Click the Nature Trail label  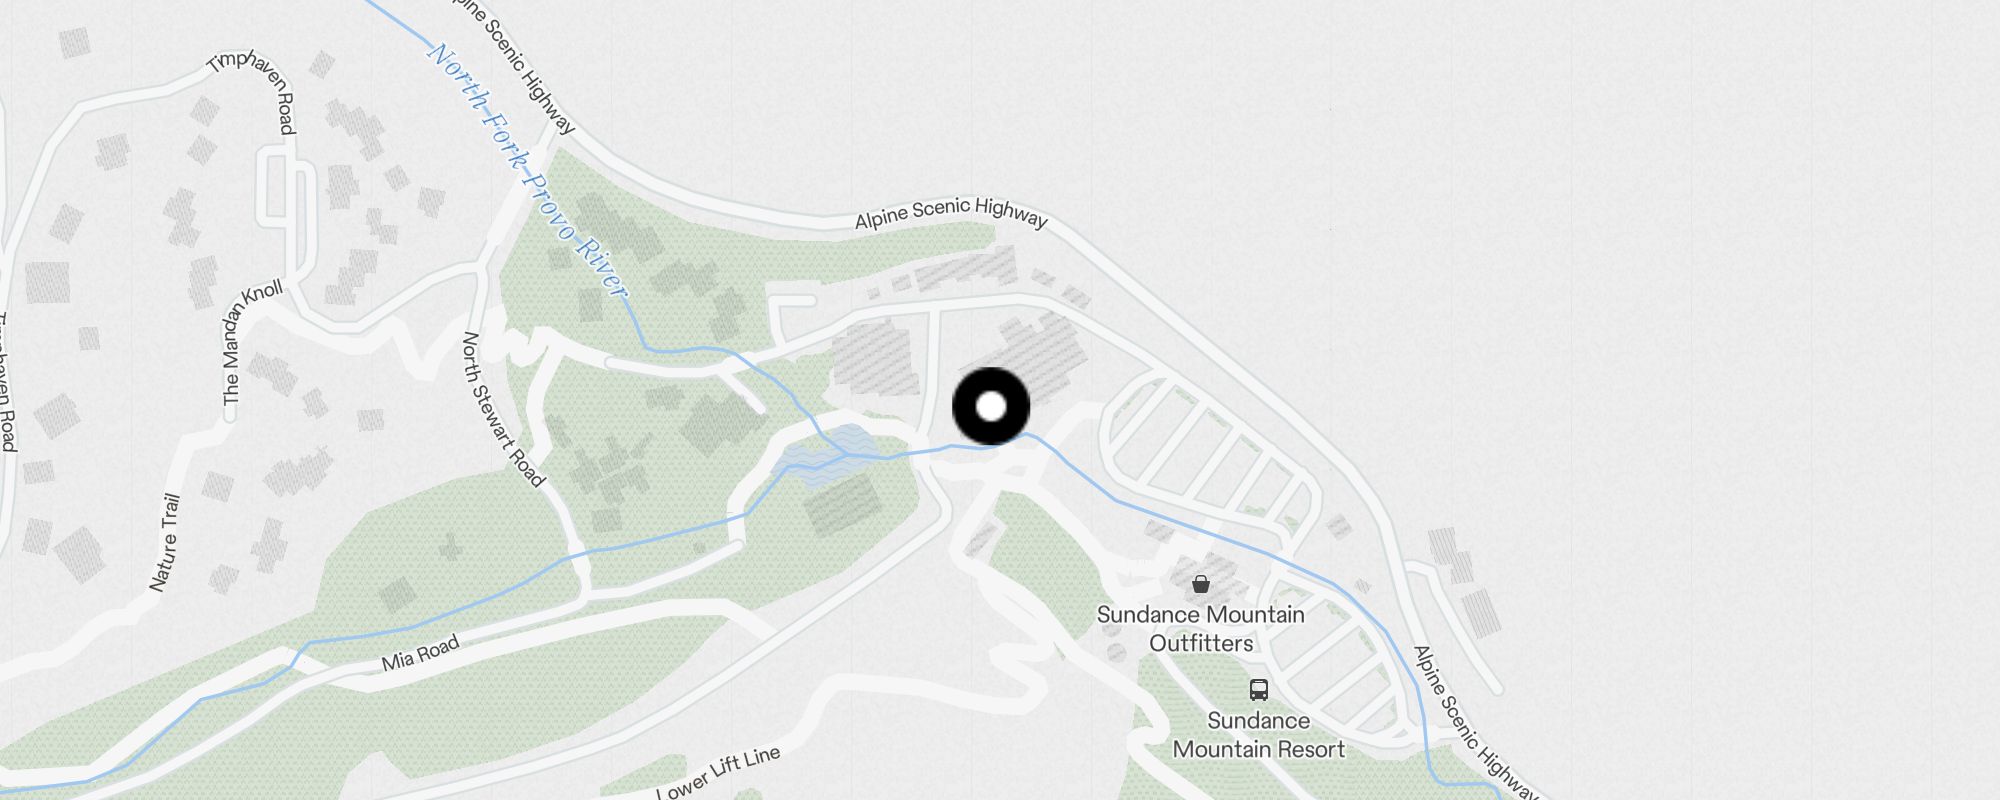click(x=165, y=542)
